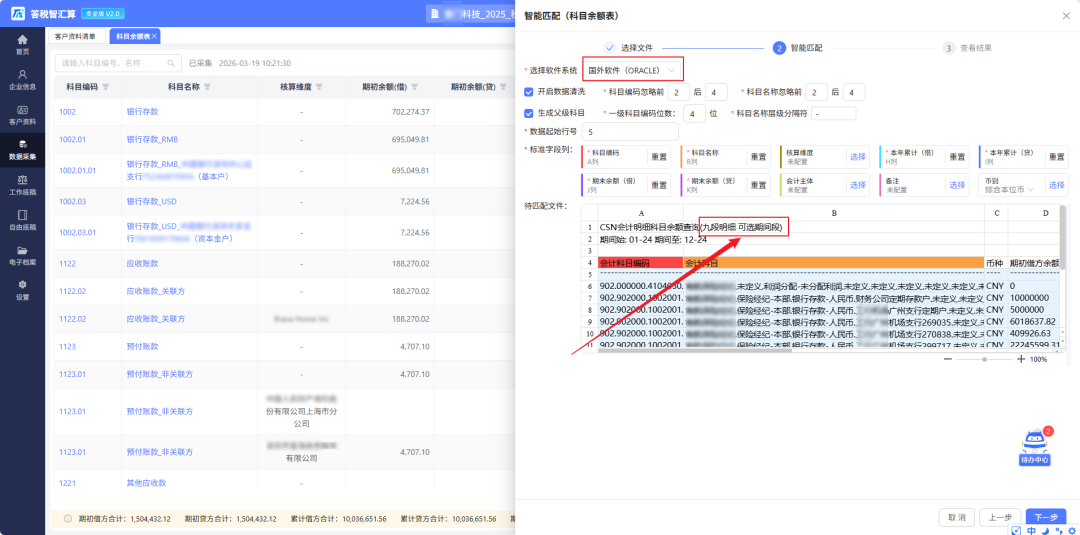Focus the 科目编号、名称 search box
The height and width of the screenshot is (535, 1080).
(118, 63)
